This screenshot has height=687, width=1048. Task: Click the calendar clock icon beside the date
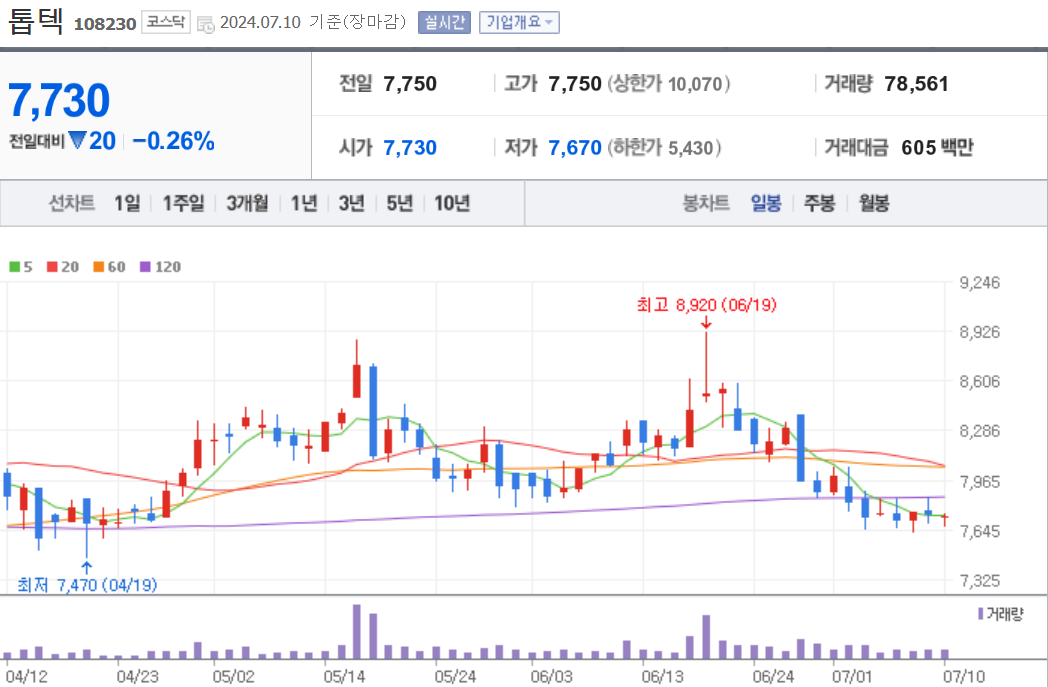[x=205, y=24]
